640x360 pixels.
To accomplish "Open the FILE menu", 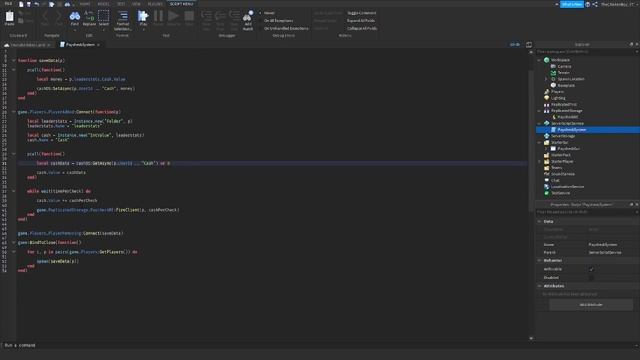I will [x=8, y=4].
